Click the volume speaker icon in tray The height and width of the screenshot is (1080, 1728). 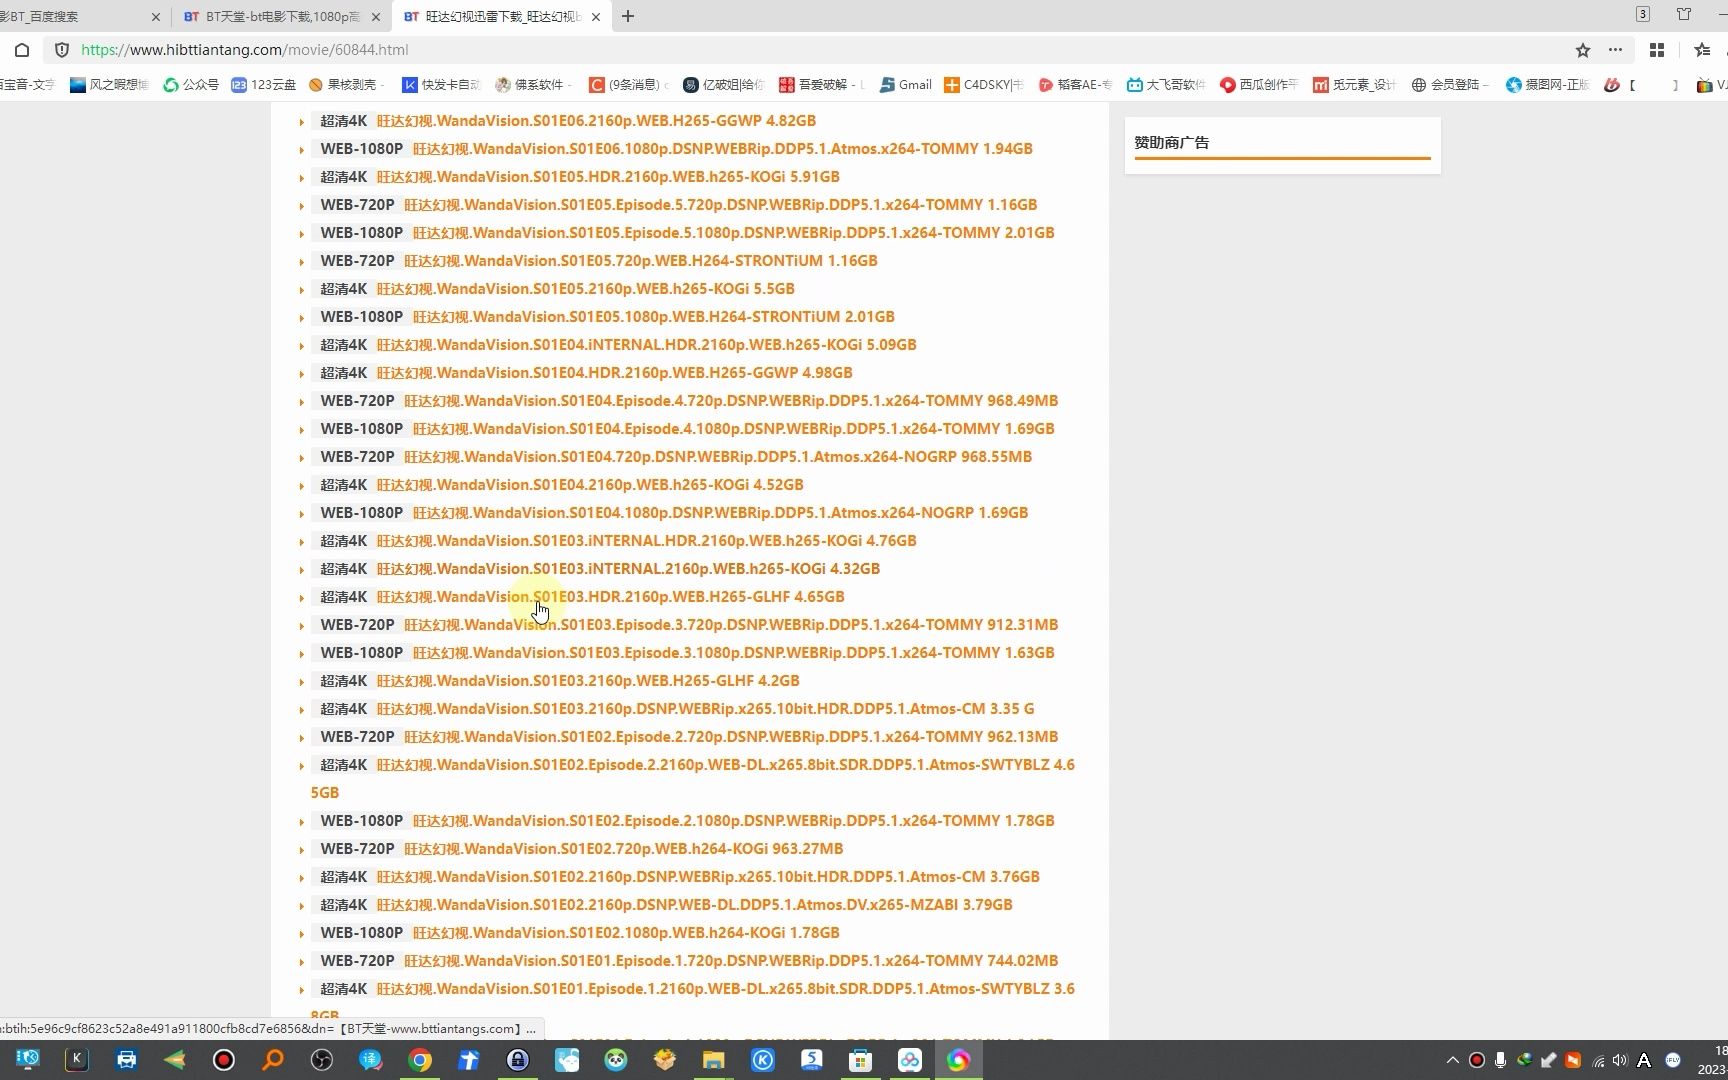[x=1620, y=1060]
